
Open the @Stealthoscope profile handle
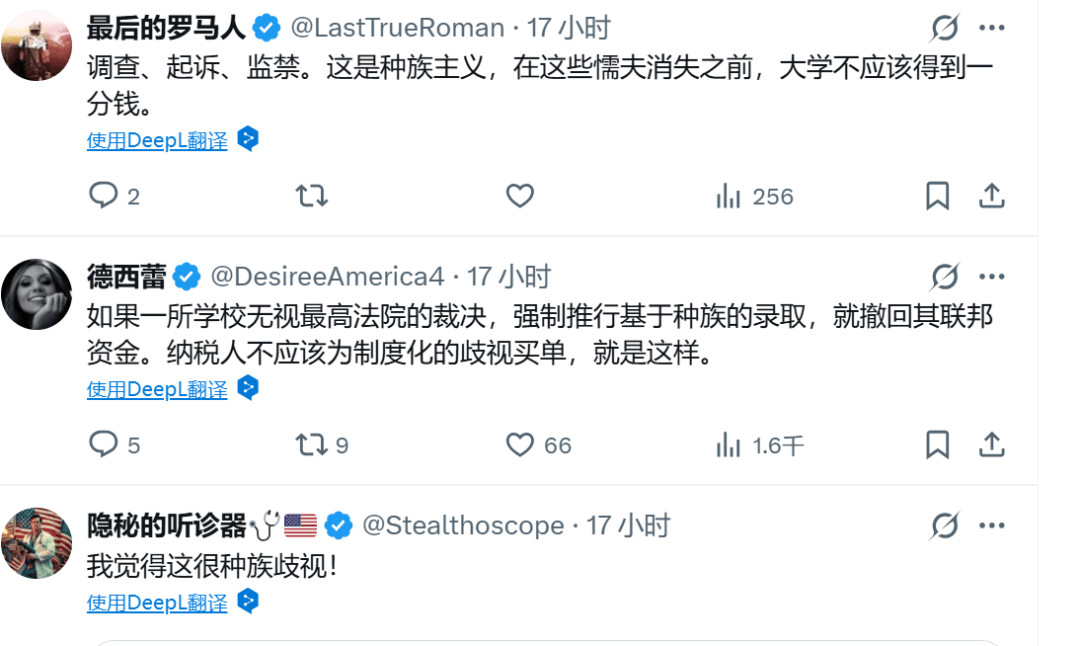pos(462,525)
